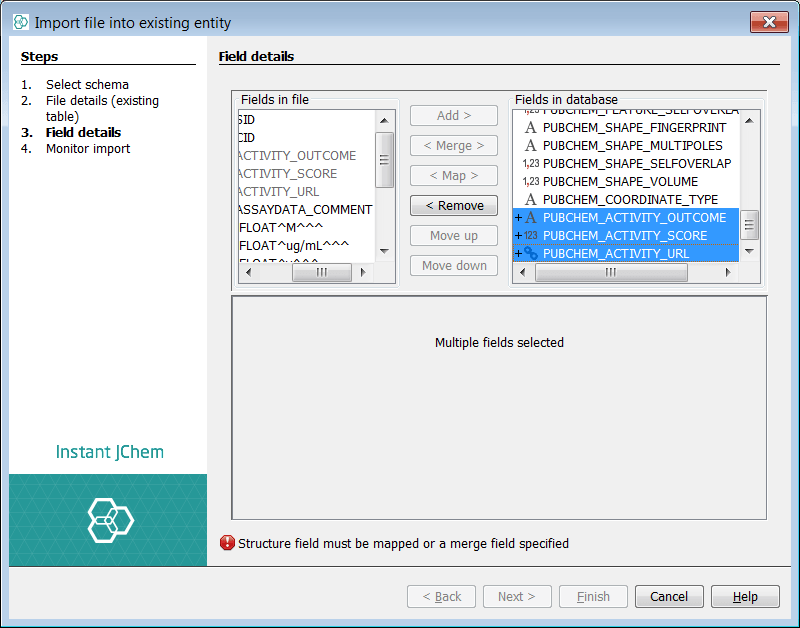Click the numeric icon beside PUBCHEM_SHAPE_SELFOVERLAP

point(531,164)
